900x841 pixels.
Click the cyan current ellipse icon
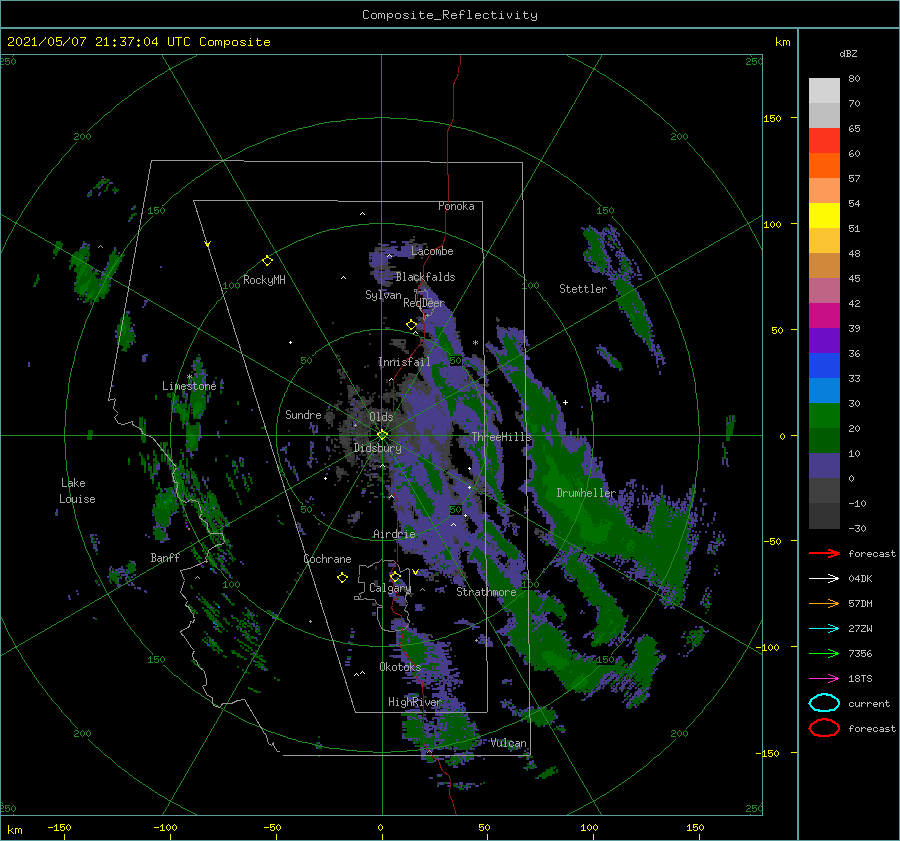824,703
